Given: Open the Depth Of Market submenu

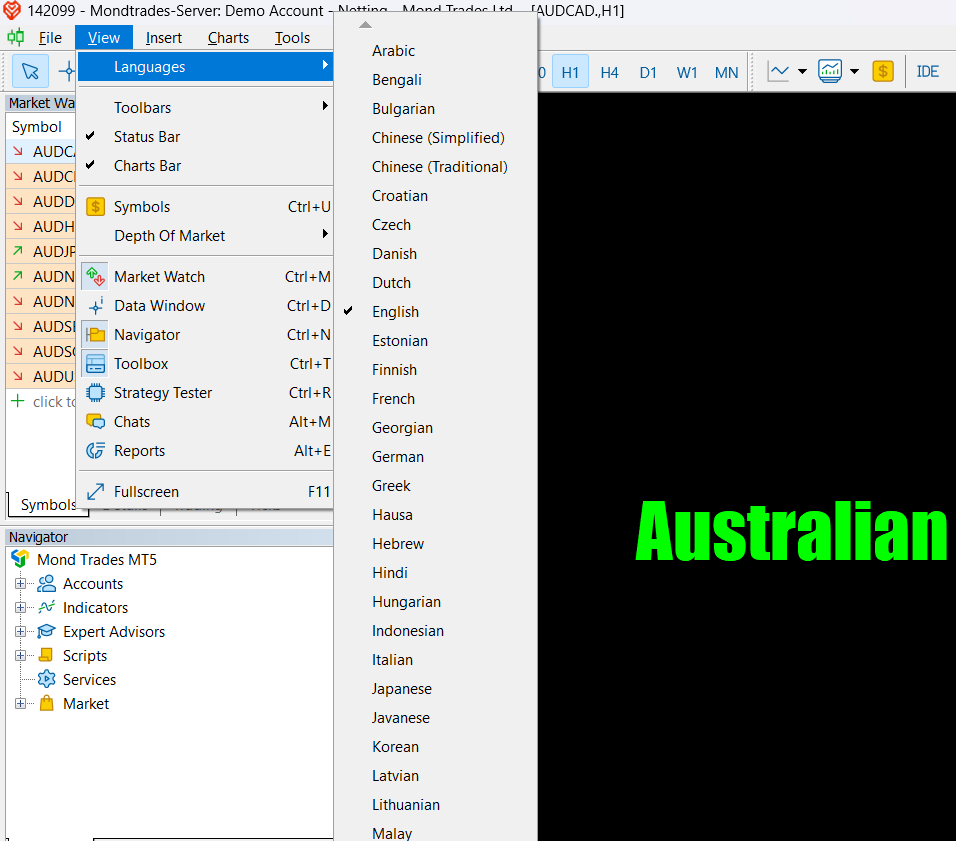Looking at the screenshot, I should coord(169,236).
